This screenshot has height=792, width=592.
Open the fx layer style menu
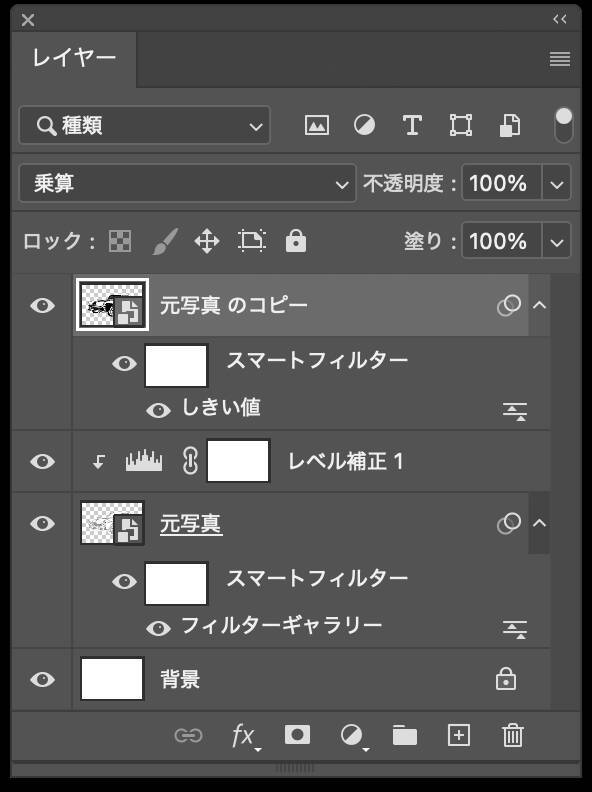pos(244,736)
